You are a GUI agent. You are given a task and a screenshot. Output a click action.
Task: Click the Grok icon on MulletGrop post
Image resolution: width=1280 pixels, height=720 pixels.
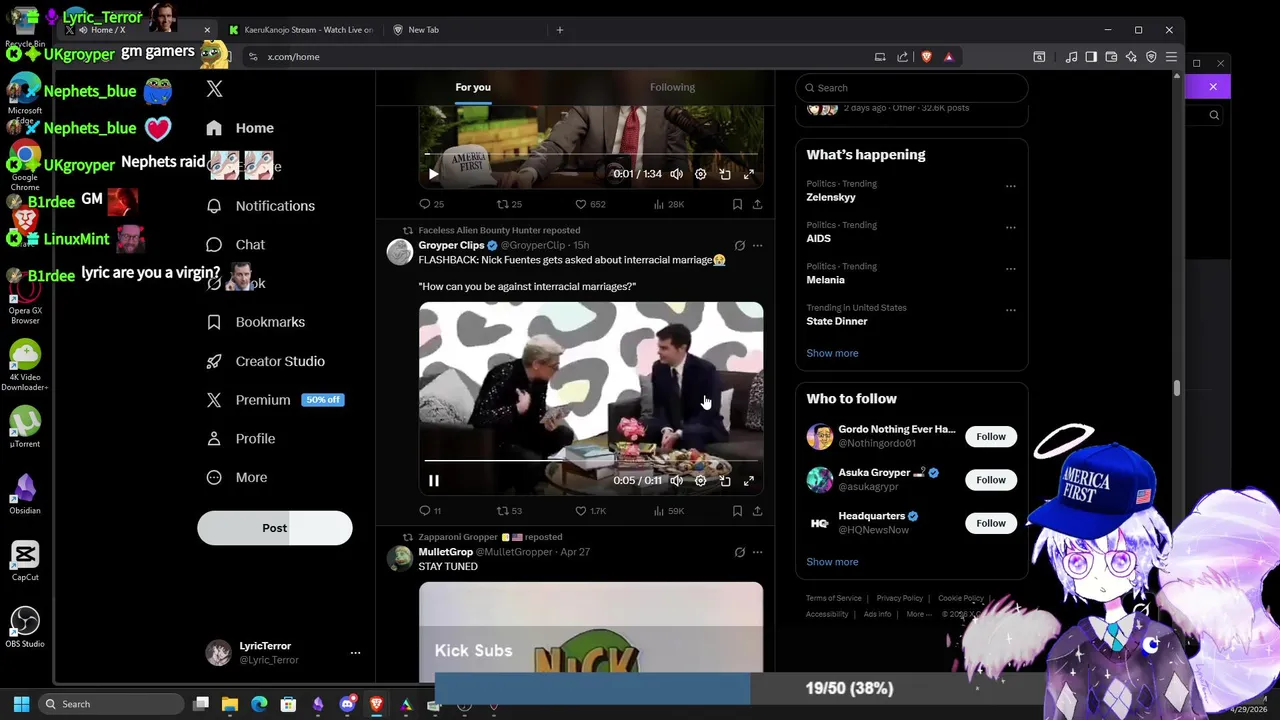tap(739, 552)
